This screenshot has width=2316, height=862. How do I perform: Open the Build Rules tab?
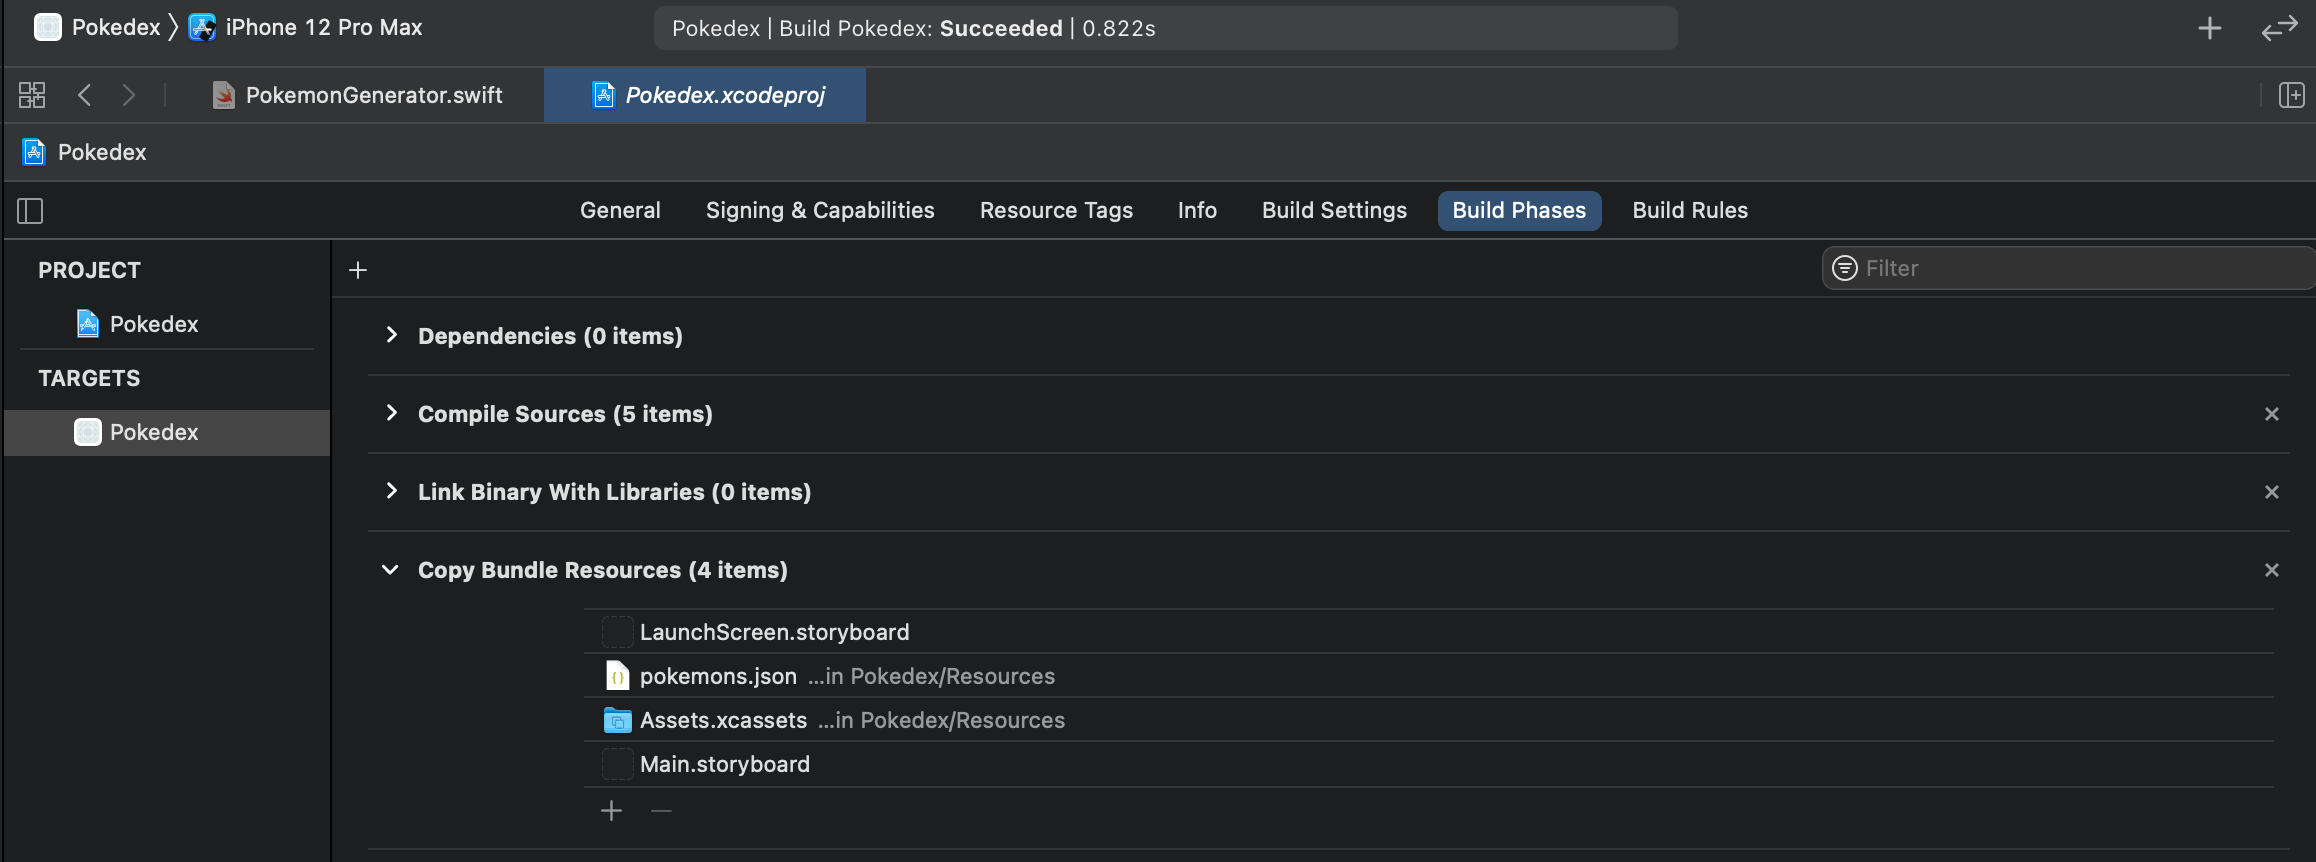pos(1690,211)
